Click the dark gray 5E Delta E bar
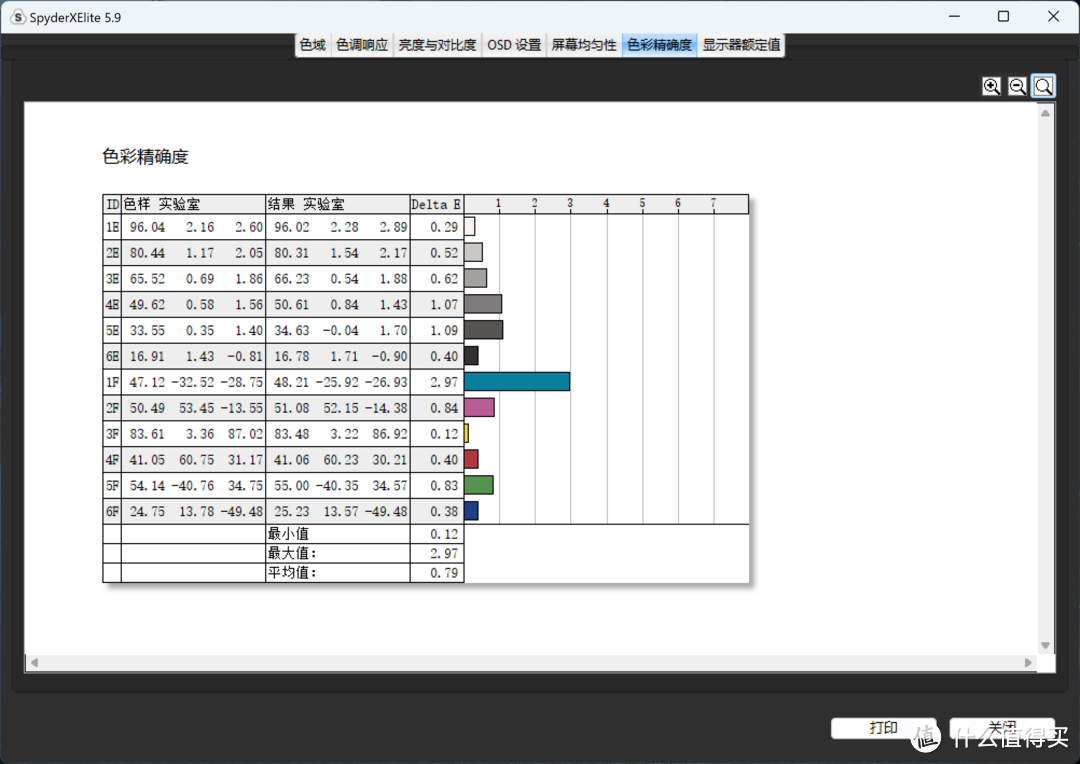Viewport: 1080px width, 764px height. click(484, 329)
